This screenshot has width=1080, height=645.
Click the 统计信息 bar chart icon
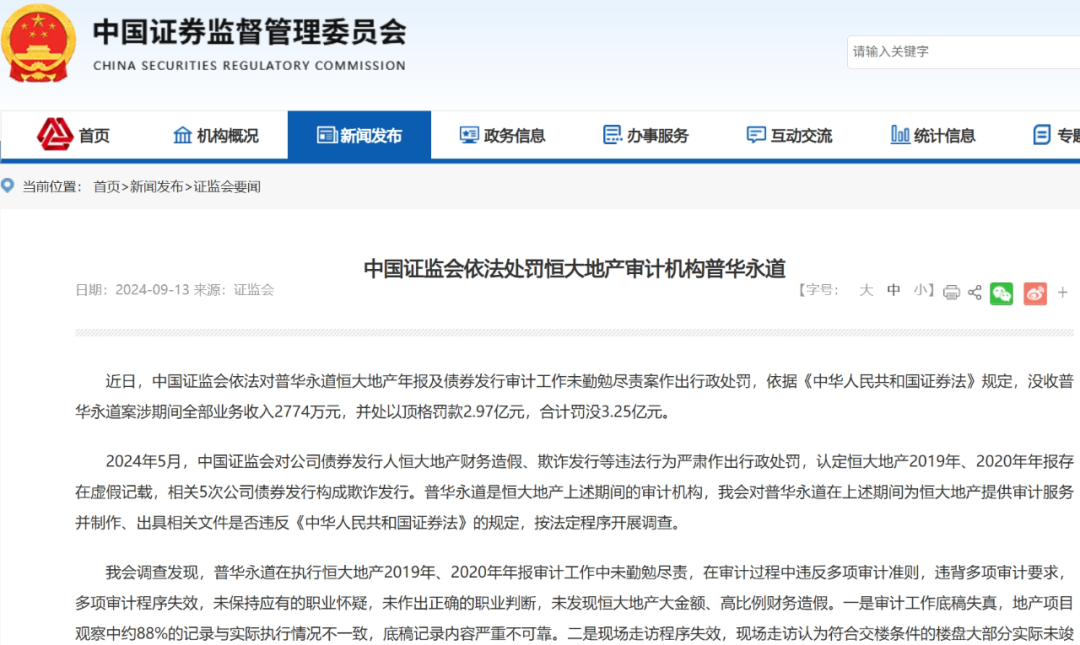(900, 134)
